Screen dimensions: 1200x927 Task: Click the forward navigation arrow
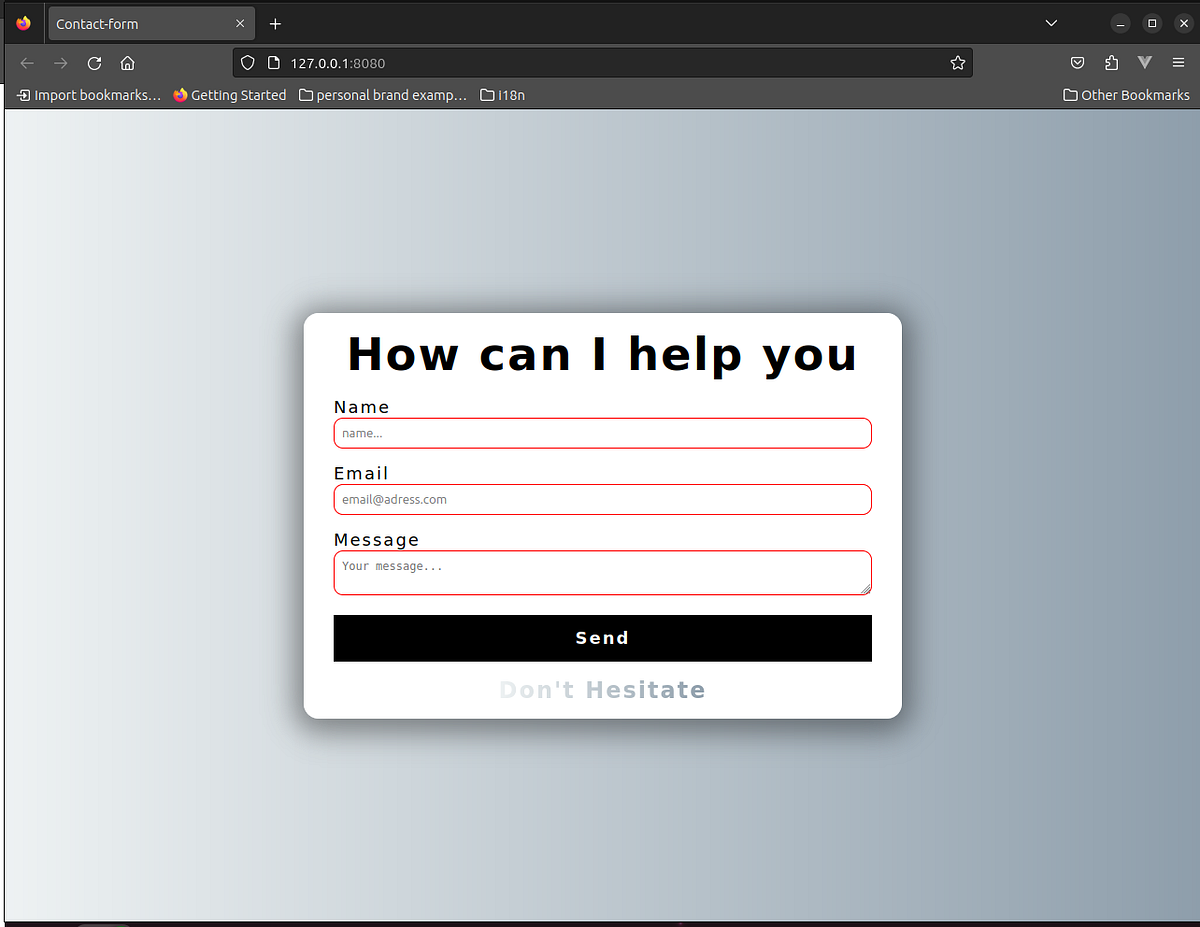[x=60, y=62]
